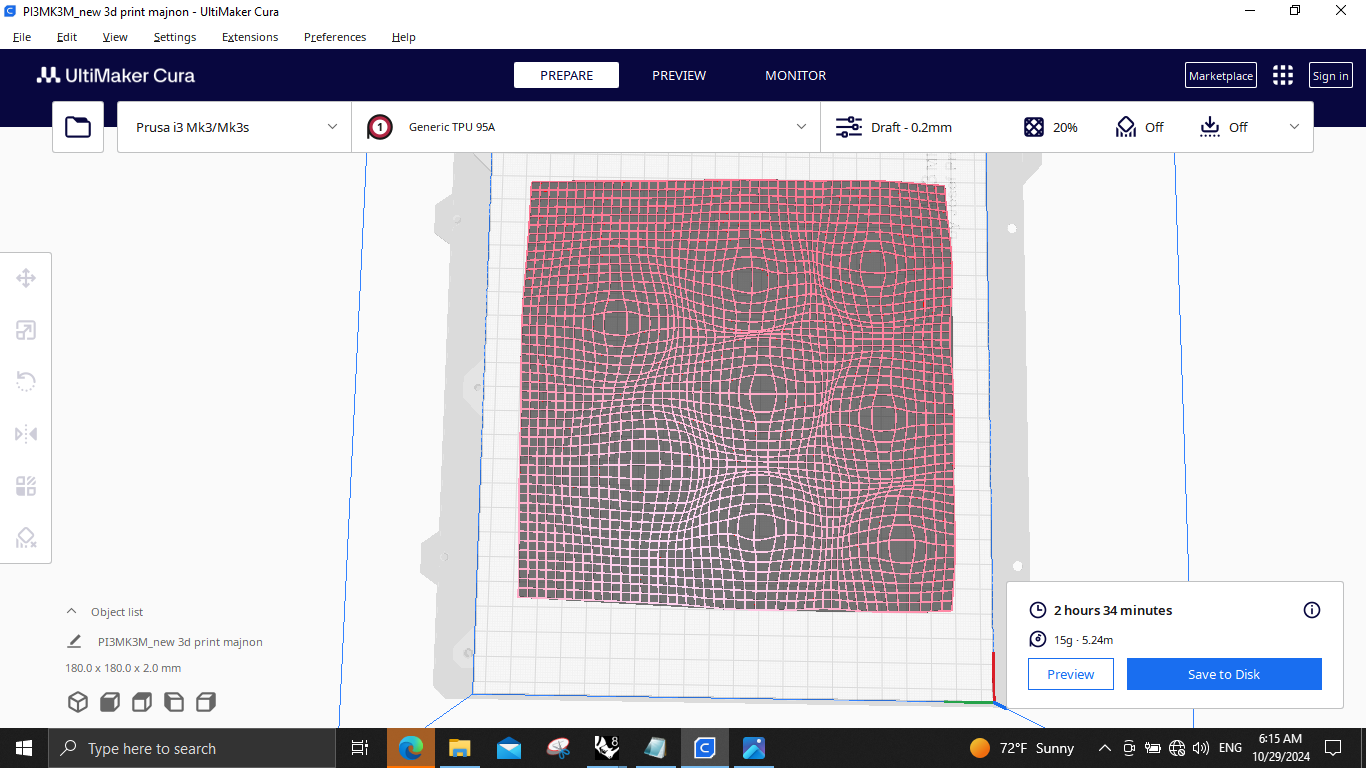
Task: Switch to front view cube
Action: click(110, 702)
